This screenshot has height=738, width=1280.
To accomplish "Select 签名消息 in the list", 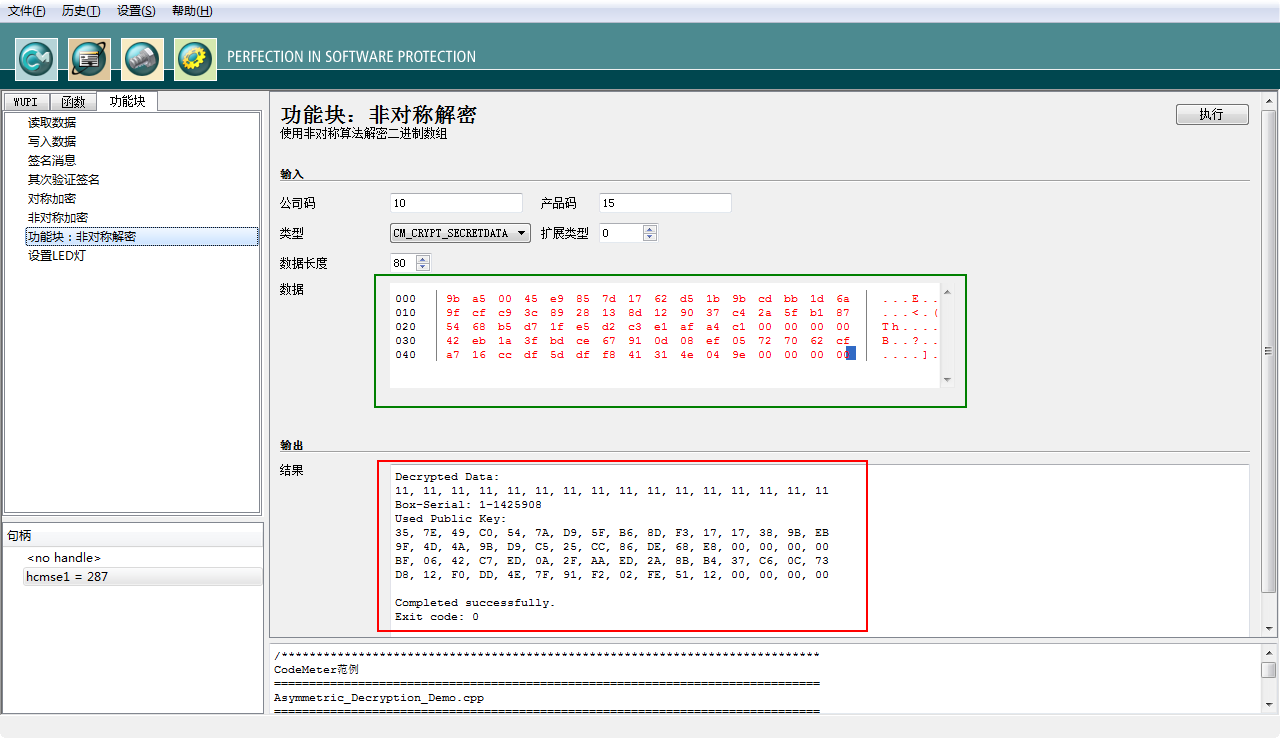I will (x=52, y=160).
